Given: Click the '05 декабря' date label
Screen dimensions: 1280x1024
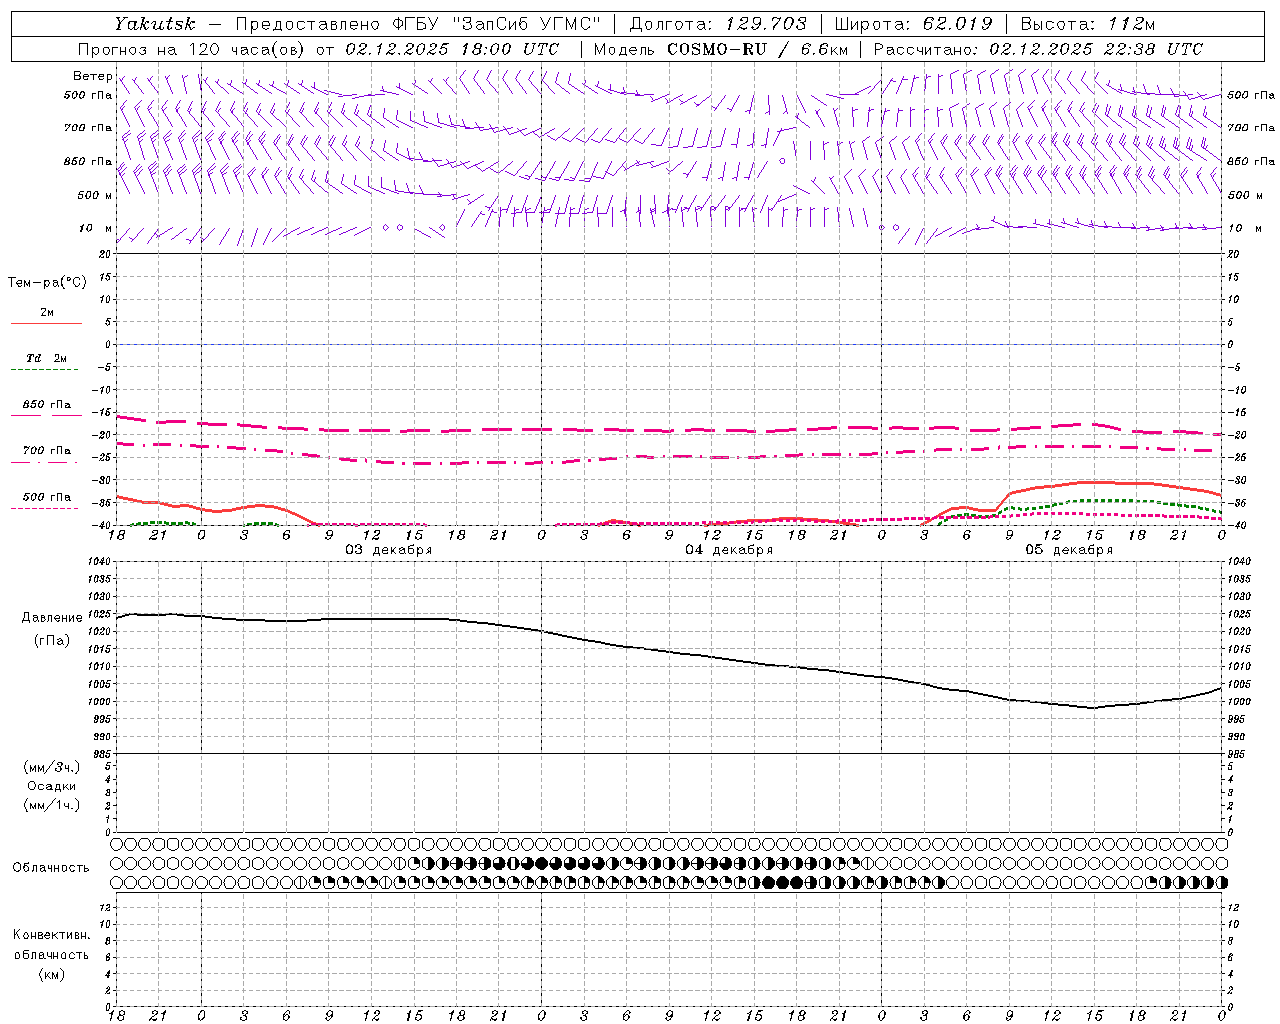Looking at the screenshot, I should point(1069,550).
